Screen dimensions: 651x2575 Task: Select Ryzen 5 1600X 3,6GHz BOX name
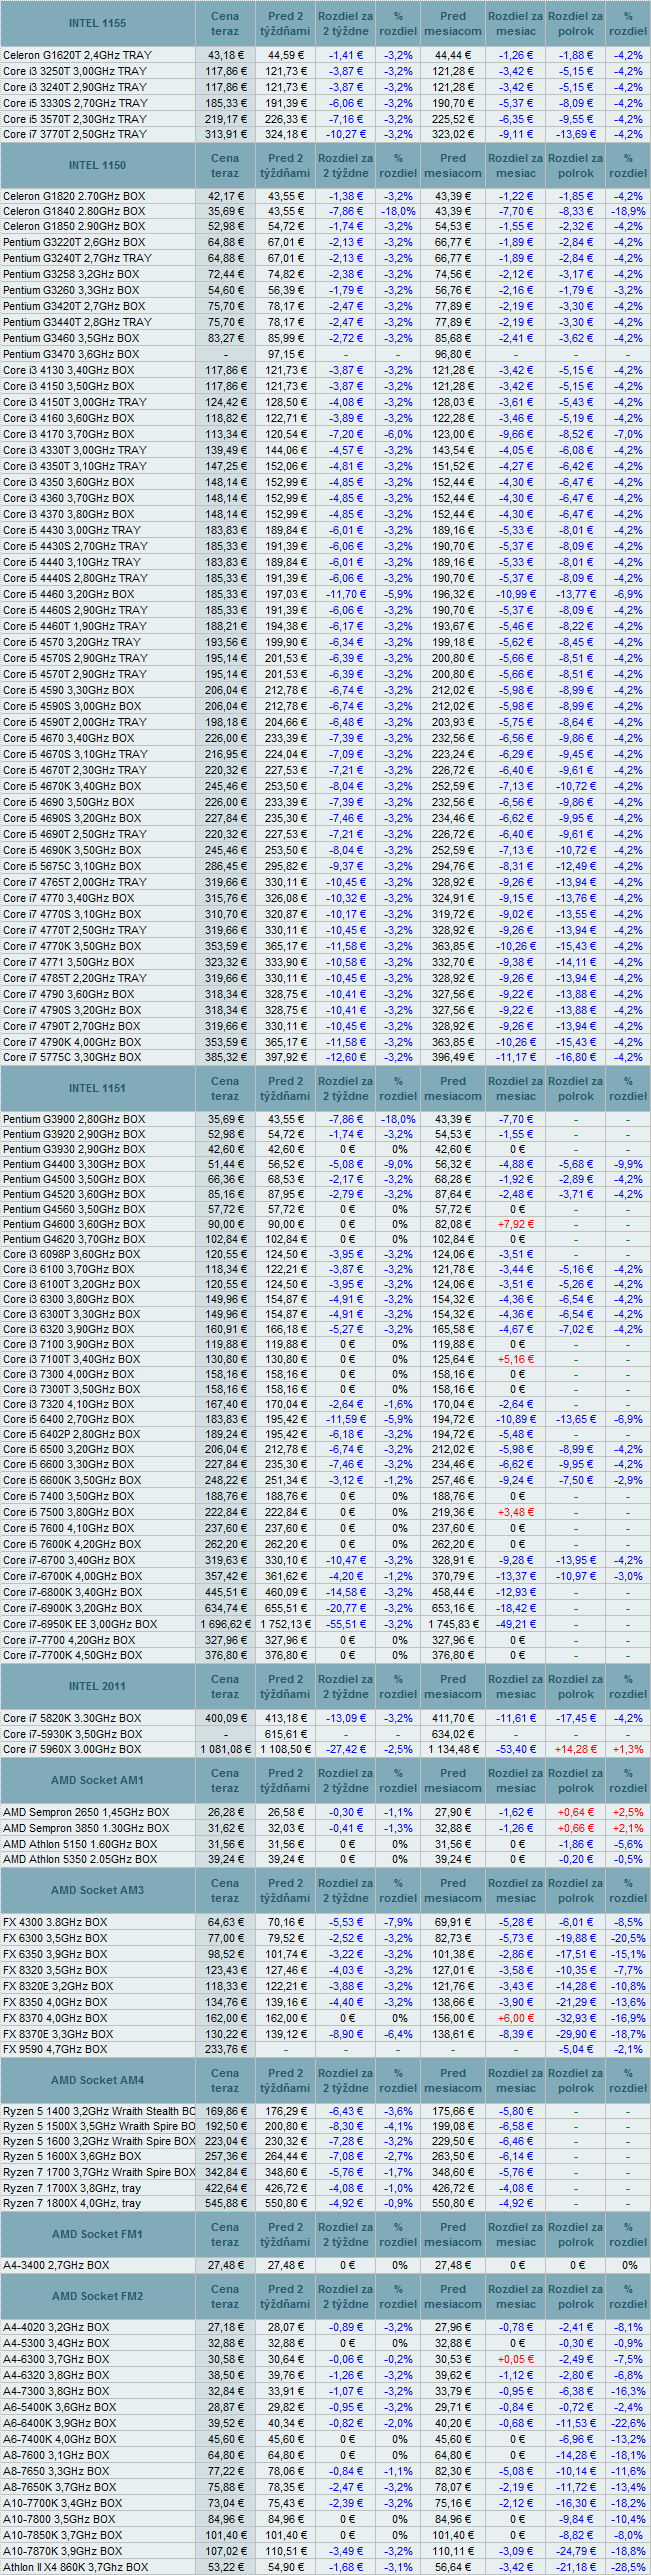tap(72, 2157)
